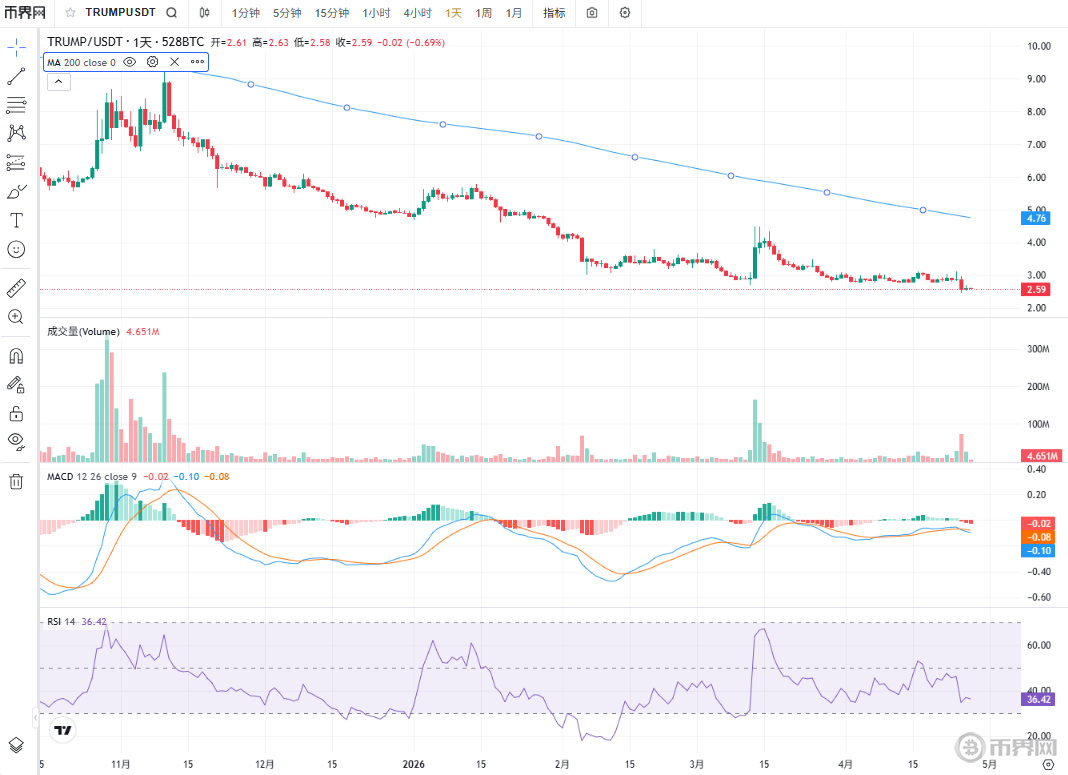Switch to the 1月 monthly timeframe
The image size is (1068, 775).
tap(514, 13)
